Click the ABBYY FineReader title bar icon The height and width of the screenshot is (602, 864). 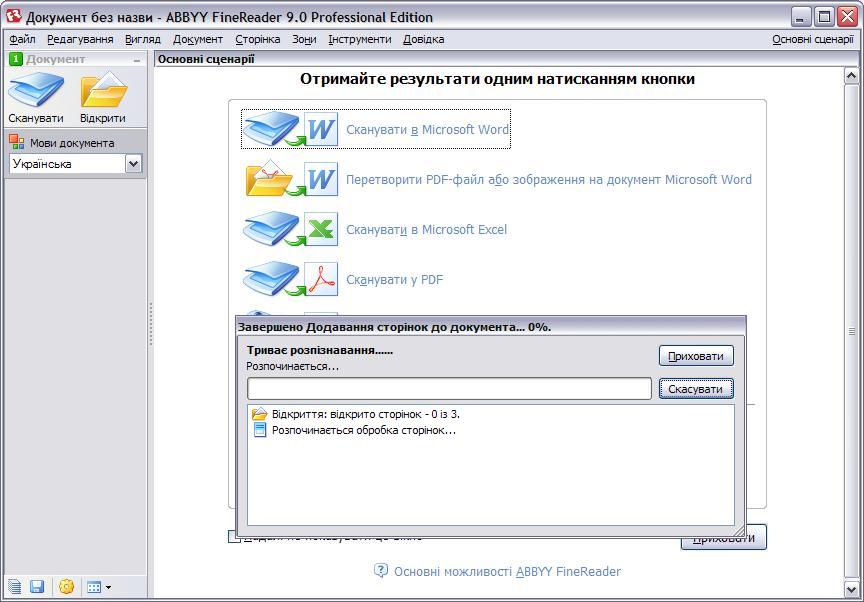(13, 16)
